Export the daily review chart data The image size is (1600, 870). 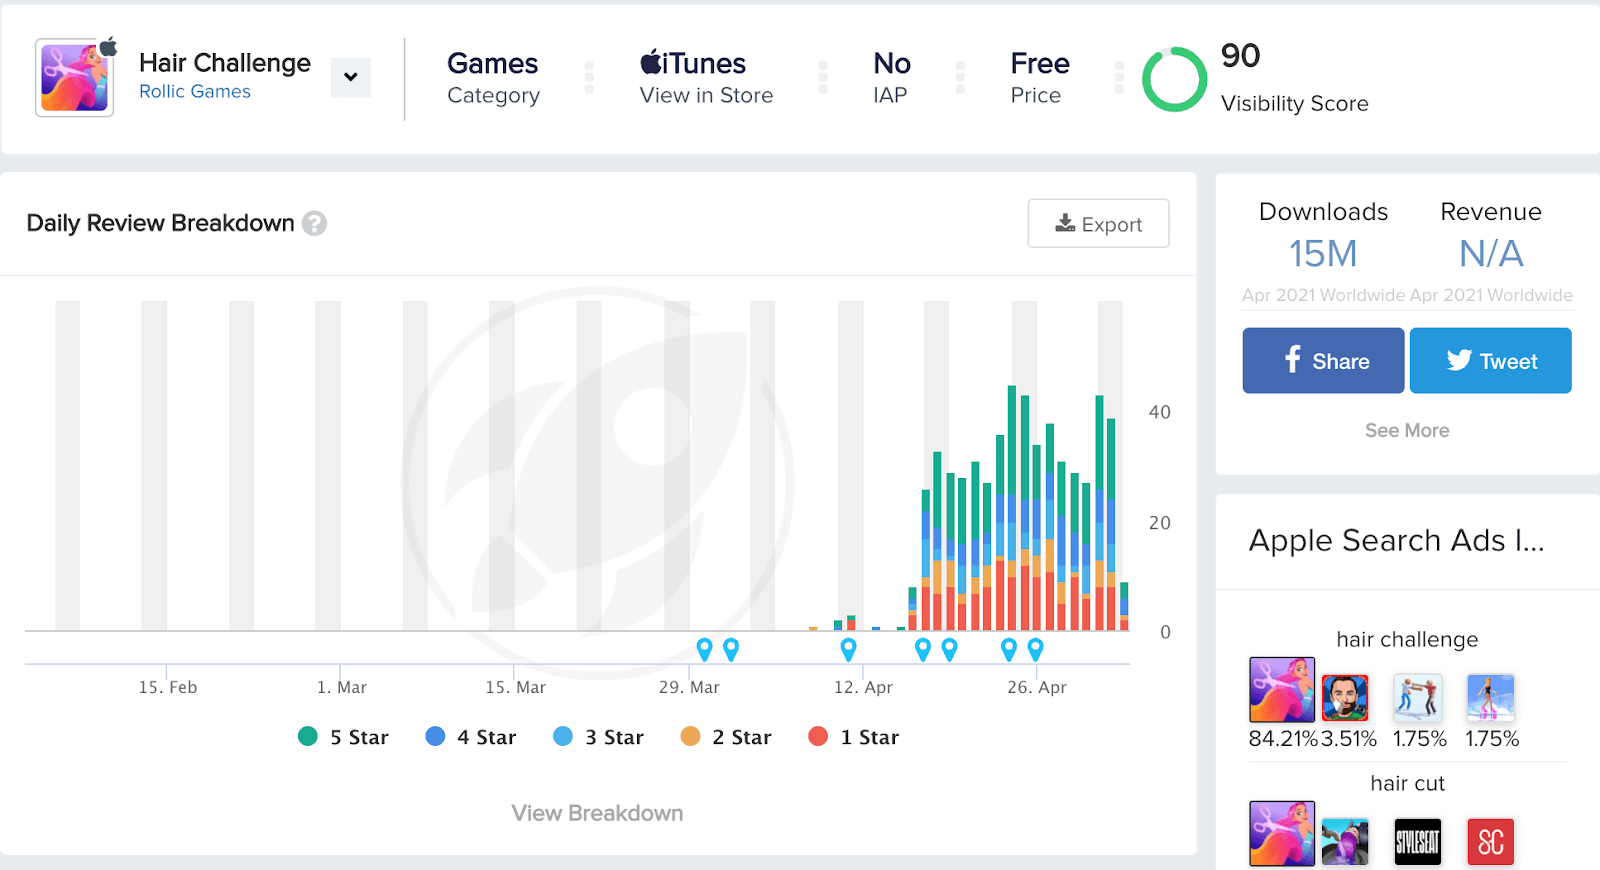tap(1098, 224)
